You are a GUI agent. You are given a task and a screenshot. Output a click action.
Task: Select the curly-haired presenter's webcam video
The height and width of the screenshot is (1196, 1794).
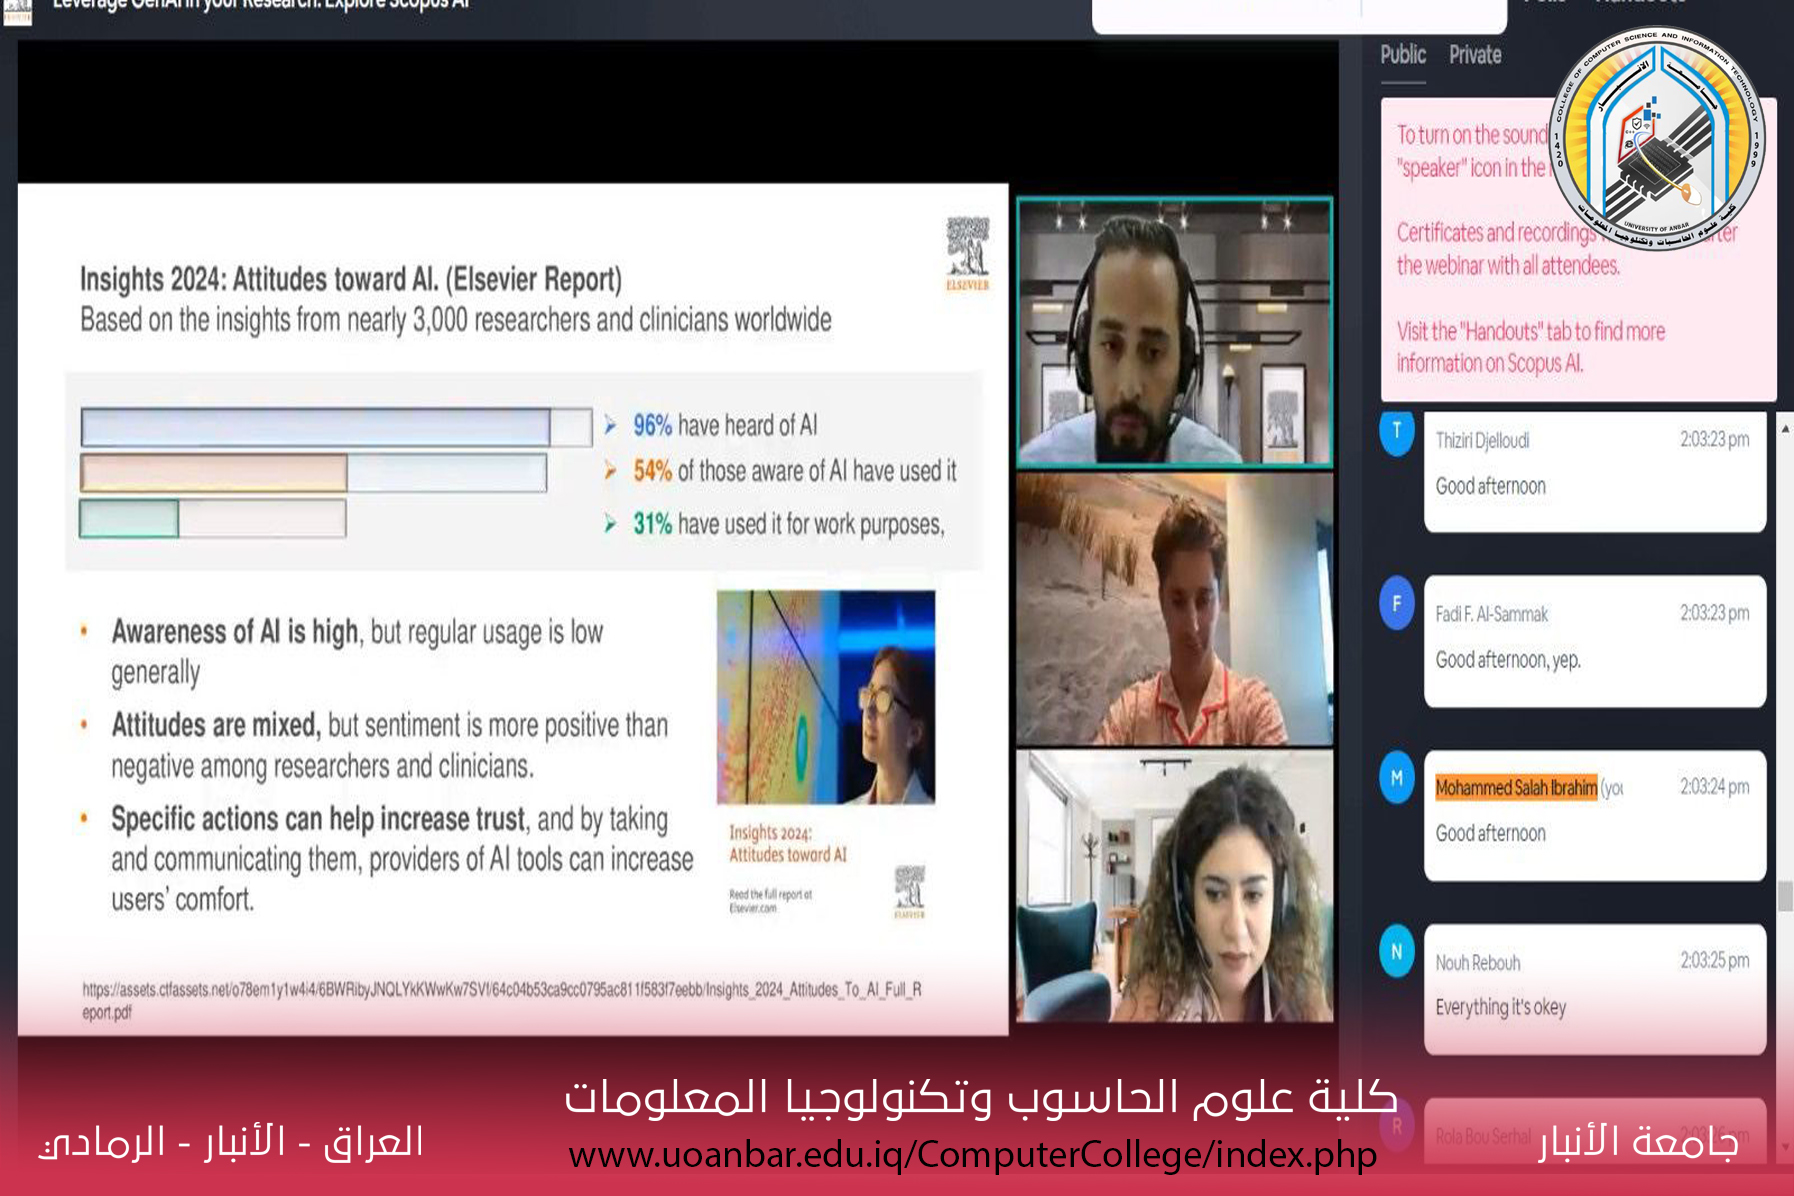click(x=1175, y=886)
